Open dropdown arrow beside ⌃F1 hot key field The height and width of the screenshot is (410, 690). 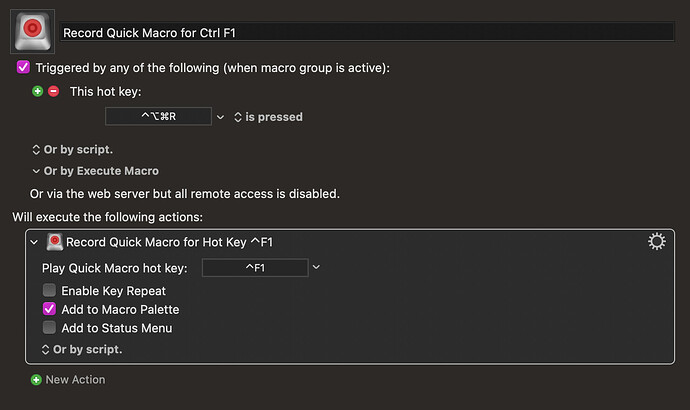316,267
